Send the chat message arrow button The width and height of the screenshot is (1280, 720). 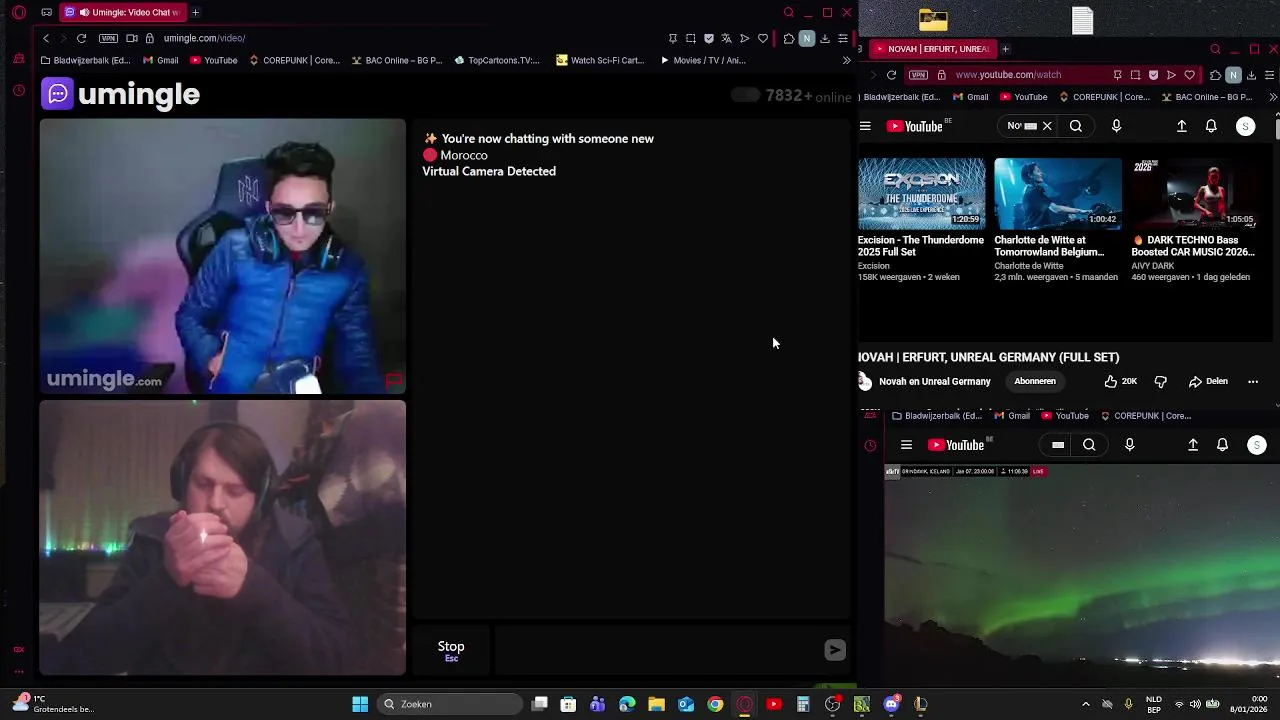[834, 650]
